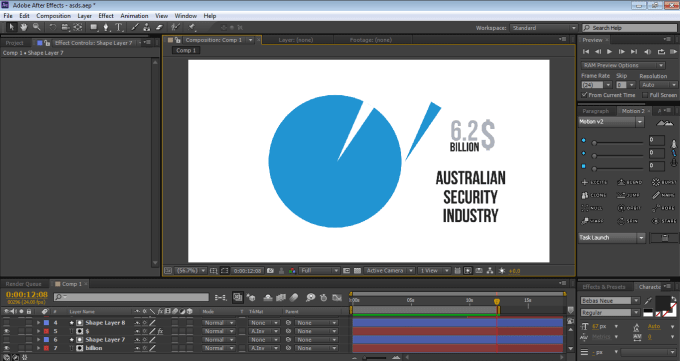Screen dimensions: 680x361
Task: Open the Composition Mini-Flowchart icon
Action: click(x=220, y=298)
